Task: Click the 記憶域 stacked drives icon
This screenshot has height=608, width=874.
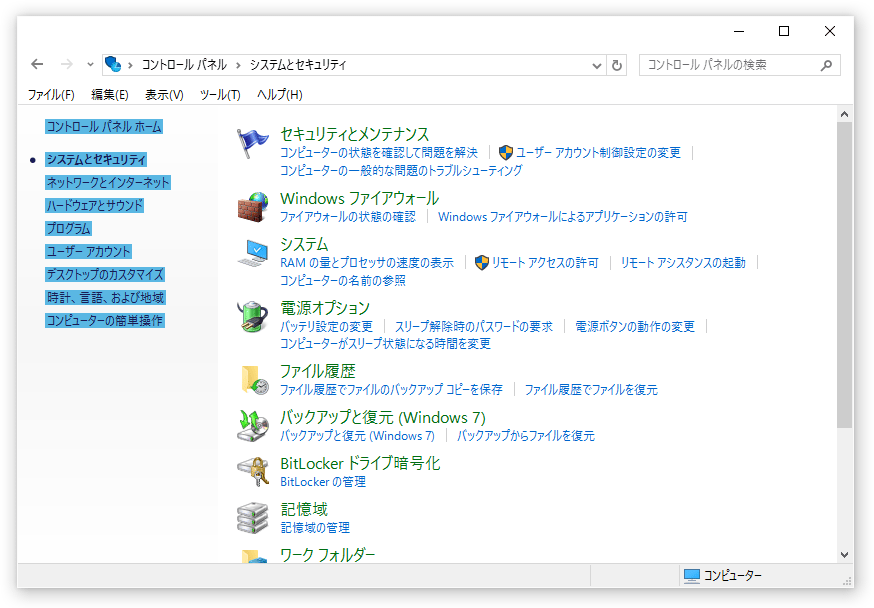Action: (253, 518)
